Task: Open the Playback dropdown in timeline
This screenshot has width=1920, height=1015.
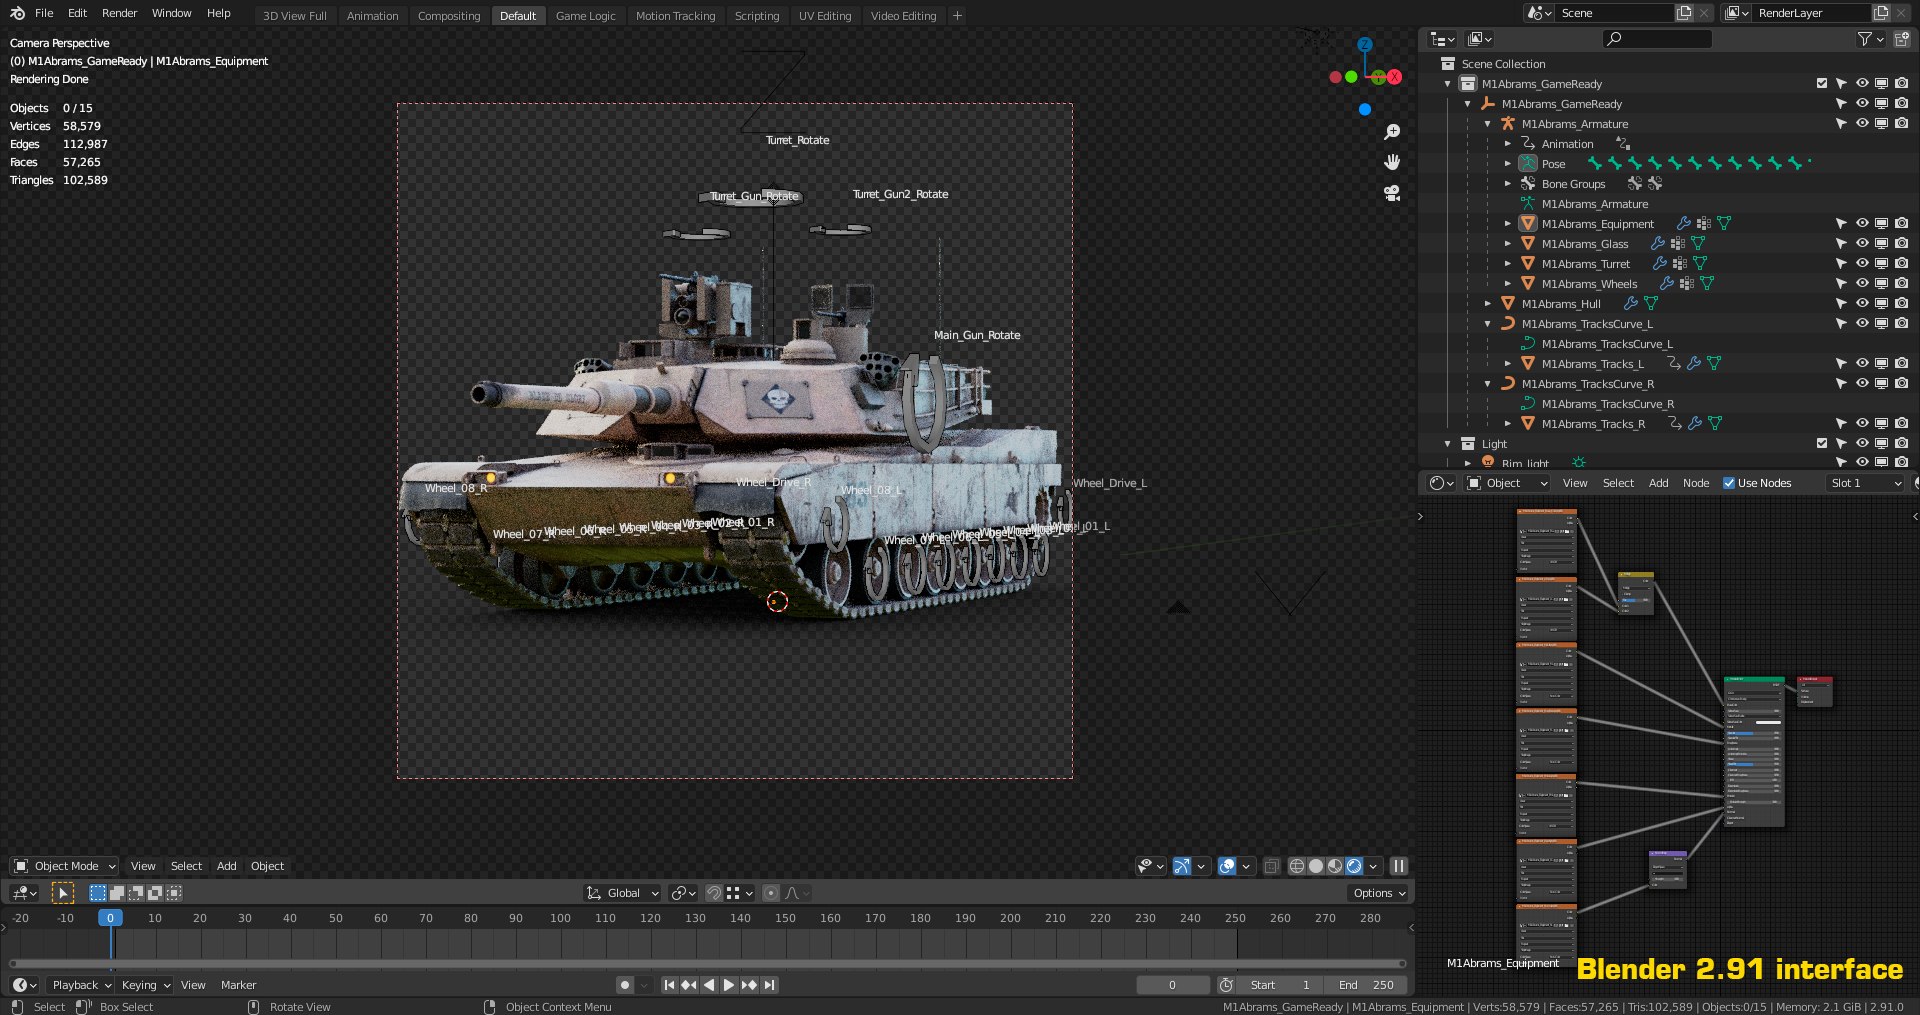Action: pyautogui.click(x=80, y=985)
